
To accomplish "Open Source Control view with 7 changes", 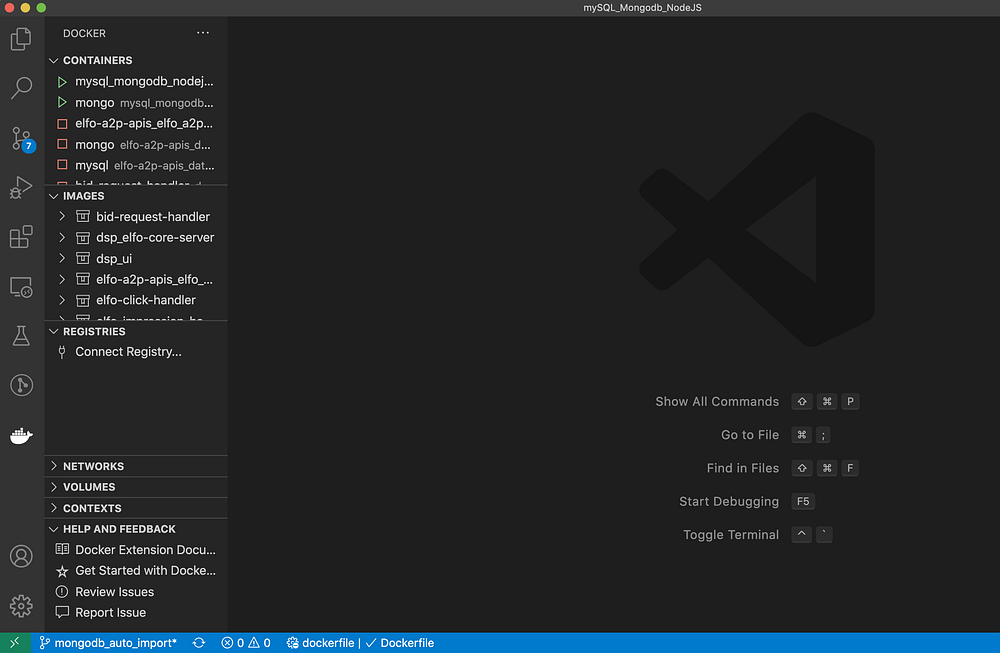I will [x=22, y=138].
